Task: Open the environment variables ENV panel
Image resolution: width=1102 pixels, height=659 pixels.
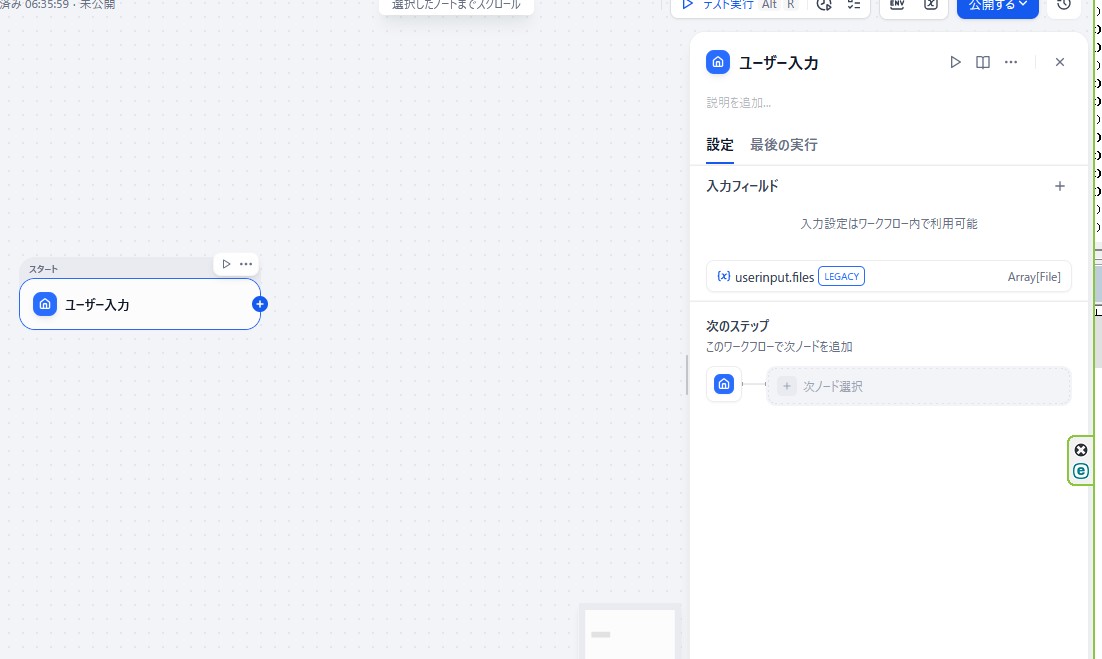Action: pyautogui.click(x=896, y=5)
